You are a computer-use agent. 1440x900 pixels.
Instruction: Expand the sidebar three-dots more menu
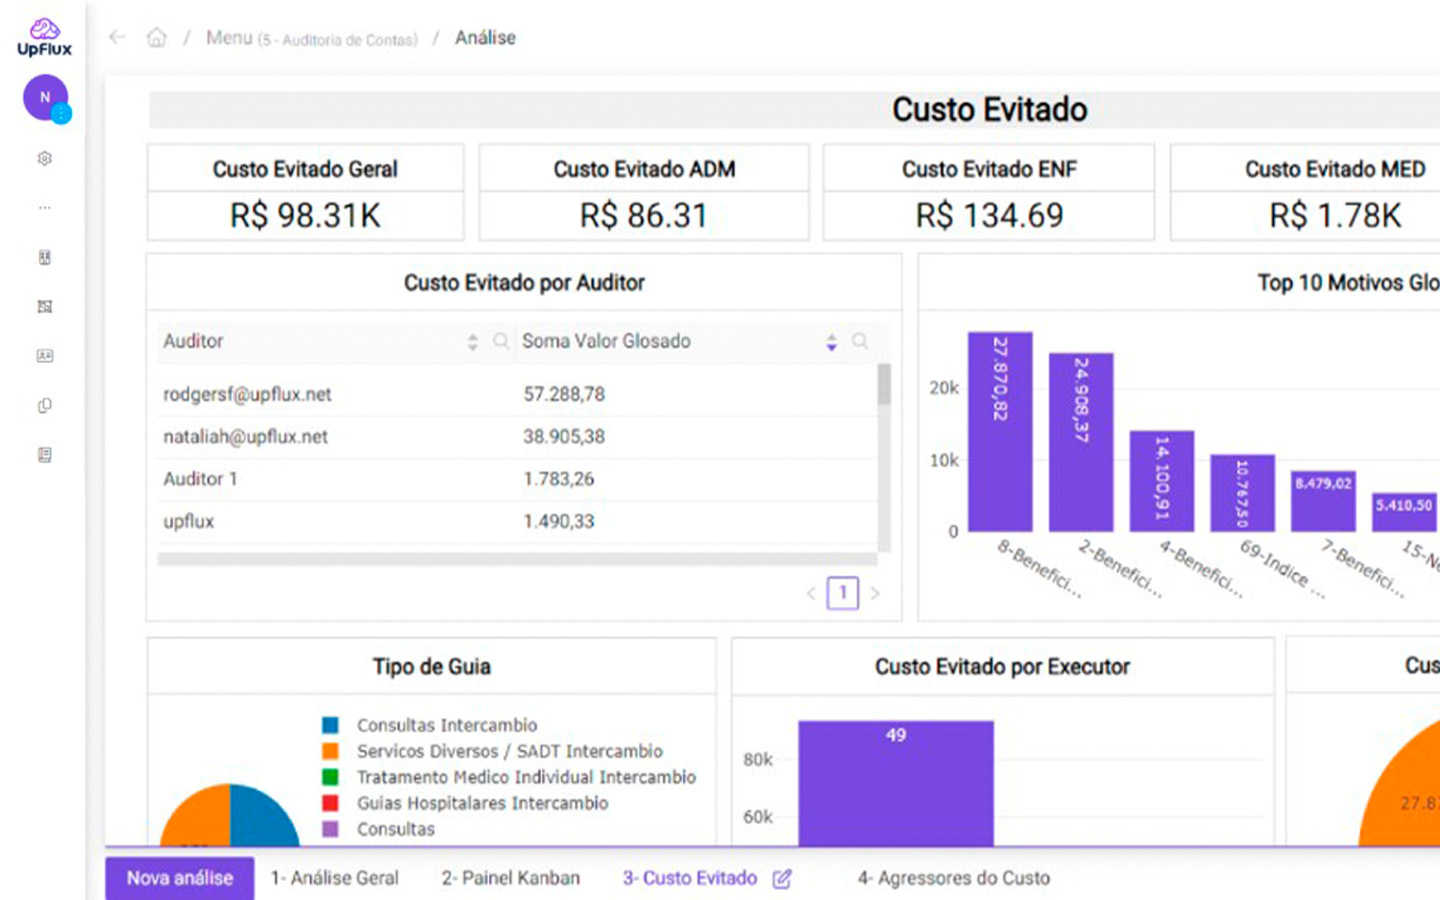(x=44, y=208)
